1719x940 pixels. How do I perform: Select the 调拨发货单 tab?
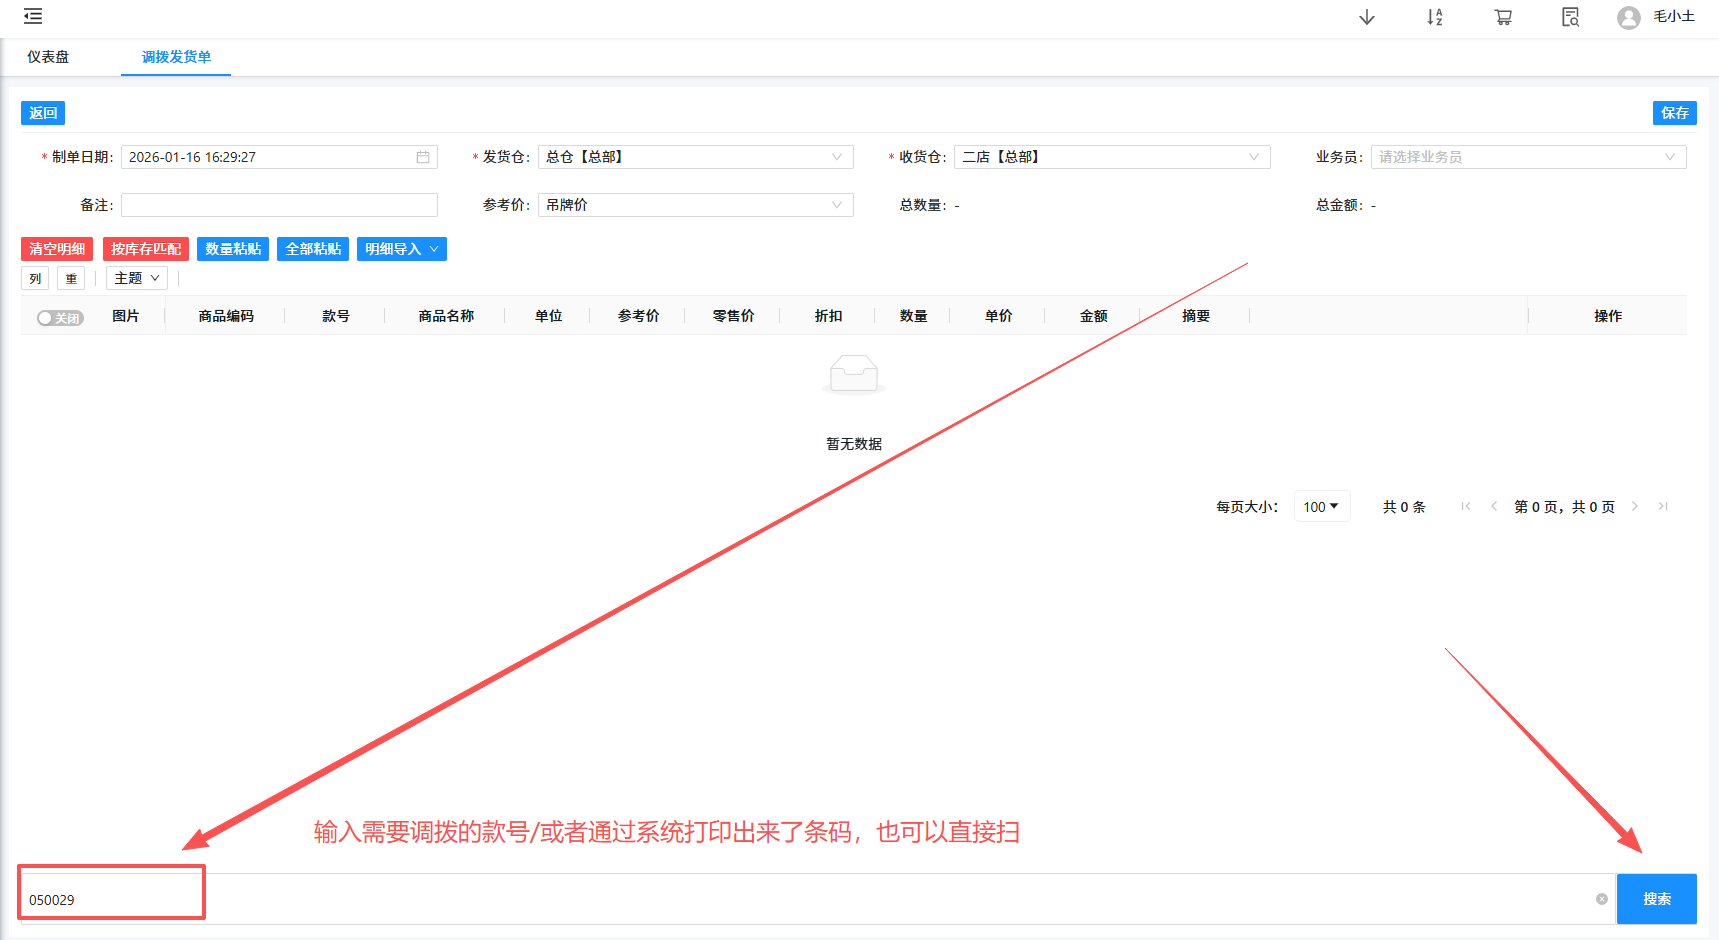click(x=175, y=57)
